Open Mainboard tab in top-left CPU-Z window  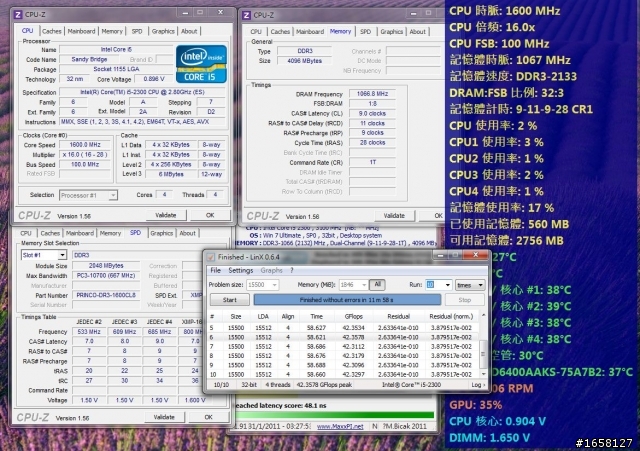click(x=81, y=31)
